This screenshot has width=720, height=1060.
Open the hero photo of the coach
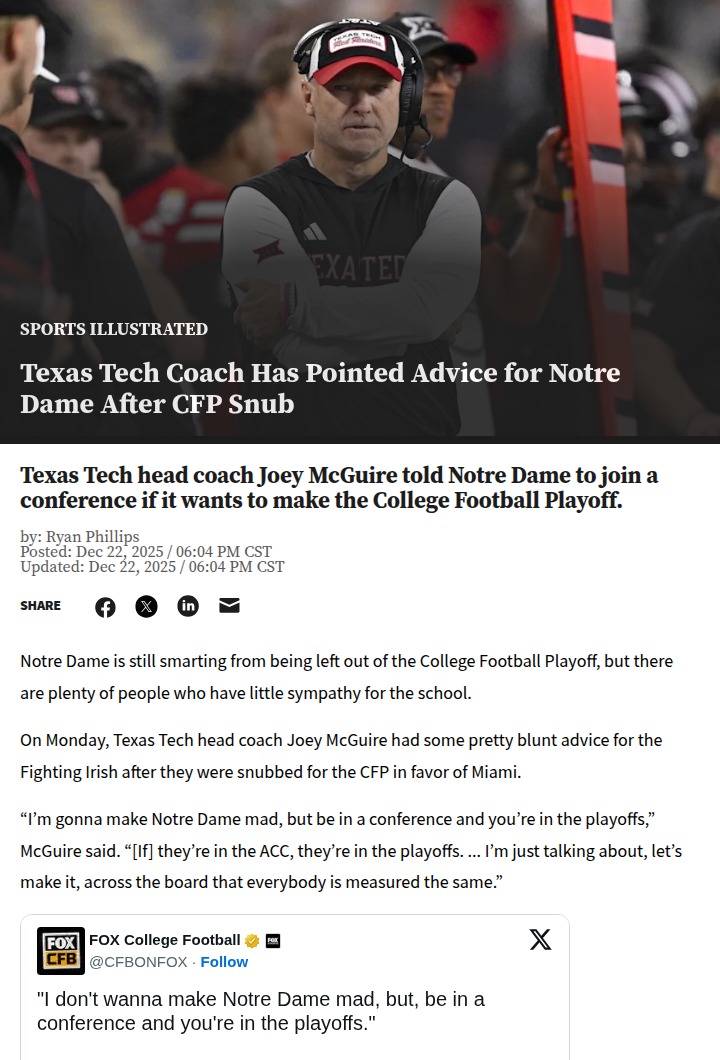[x=360, y=160]
